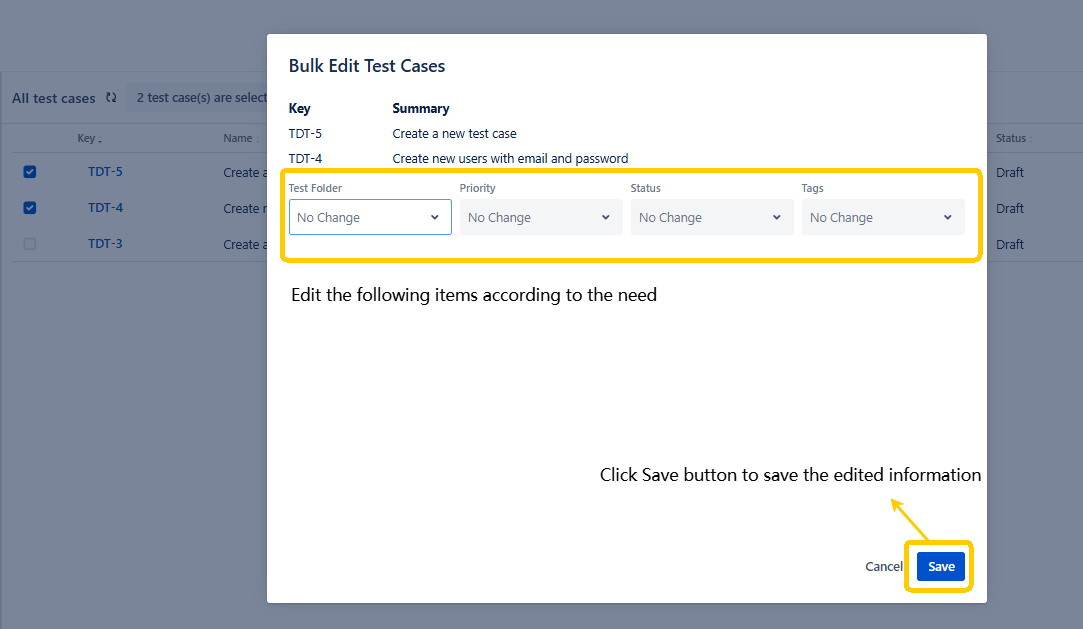Click the Draft status in the TDT-5 row

[x=1010, y=172]
